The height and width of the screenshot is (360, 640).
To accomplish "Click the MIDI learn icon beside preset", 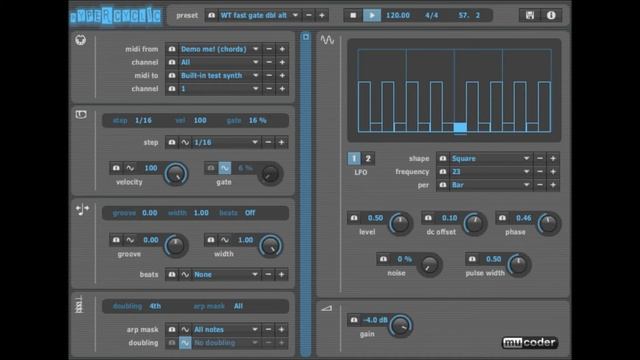I will pyautogui.click(x=211, y=16).
